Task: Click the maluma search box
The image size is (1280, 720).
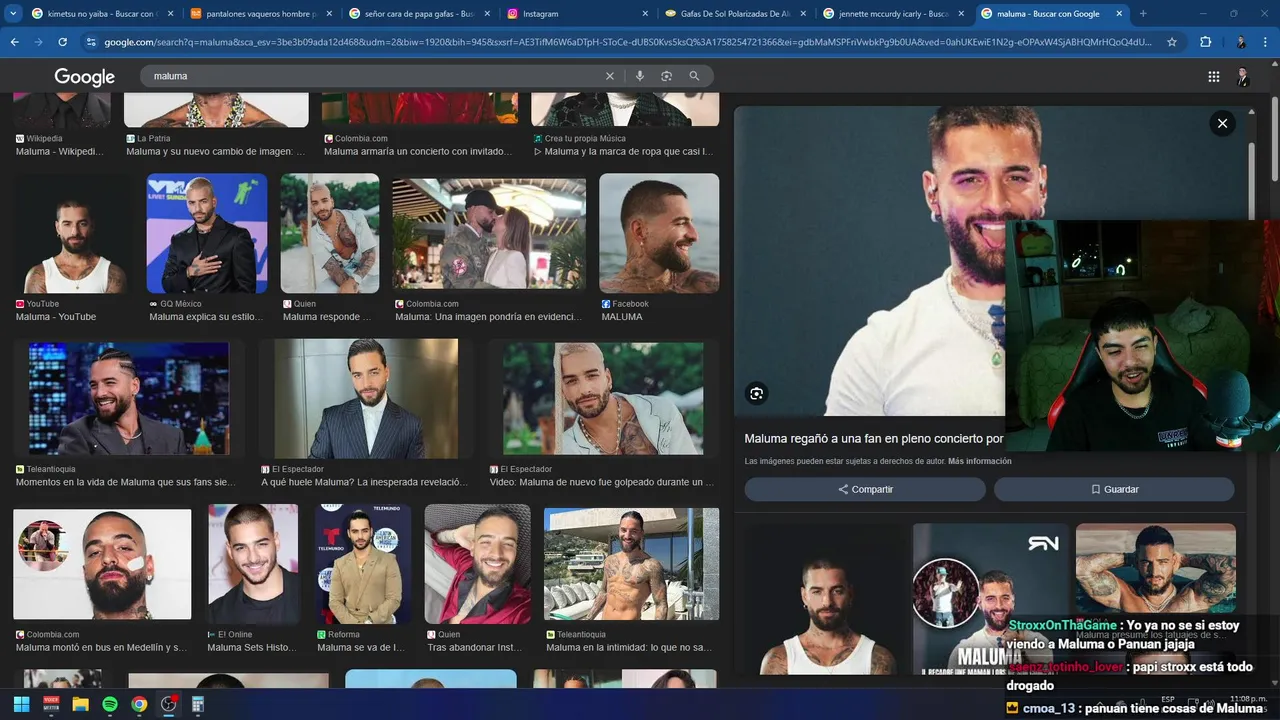Action: (x=375, y=76)
